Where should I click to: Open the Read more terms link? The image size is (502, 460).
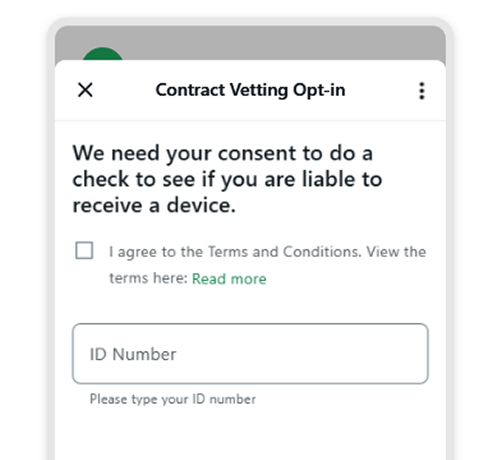click(229, 279)
